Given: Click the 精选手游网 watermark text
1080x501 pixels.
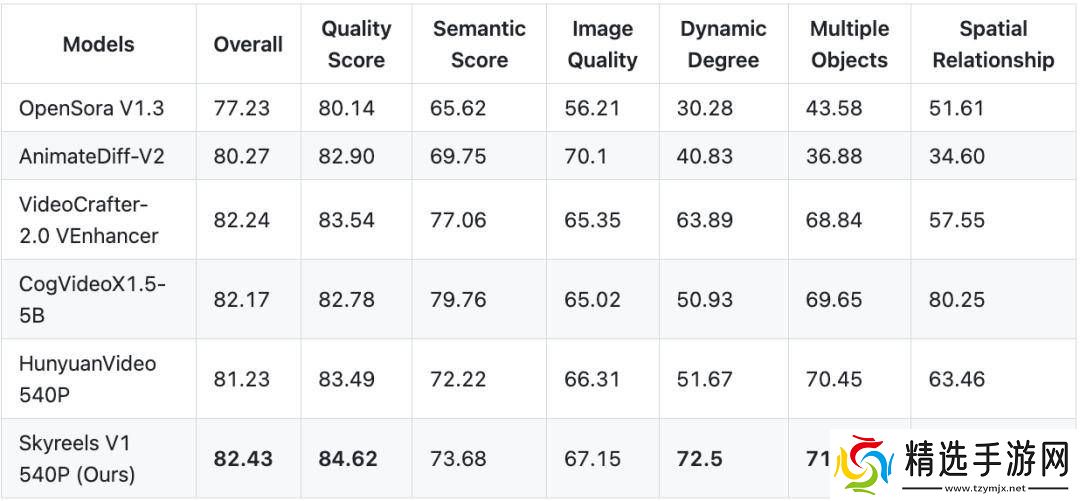Looking at the screenshot, I should (984, 459).
